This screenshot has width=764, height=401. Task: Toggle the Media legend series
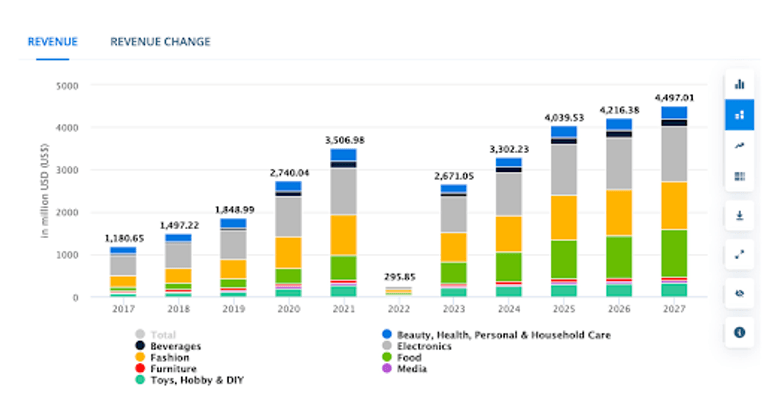pyautogui.click(x=404, y=368)
